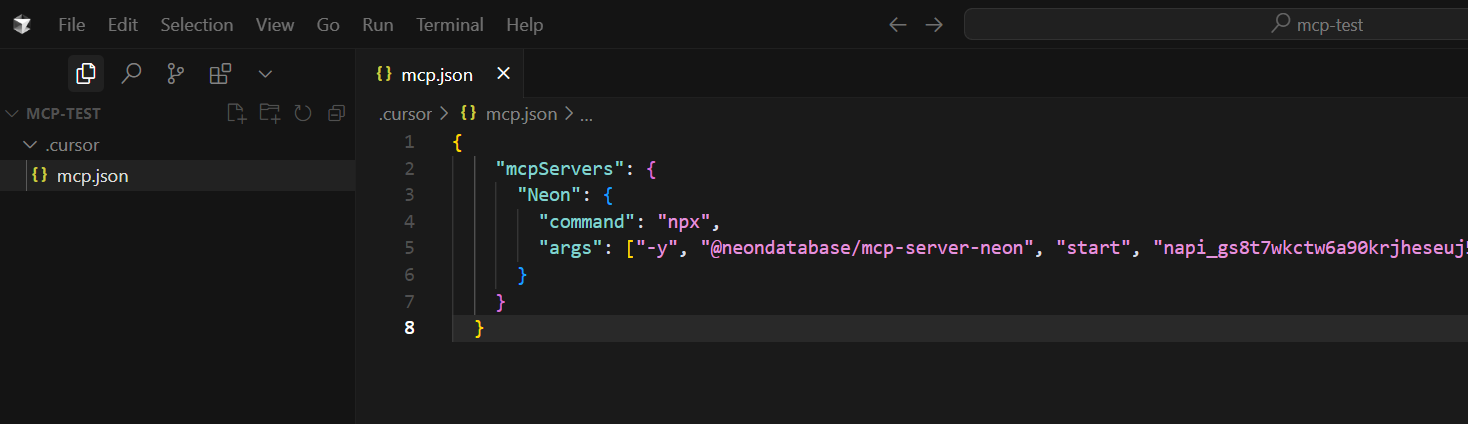Close the mcp.json tab

(x=503, y=74)
